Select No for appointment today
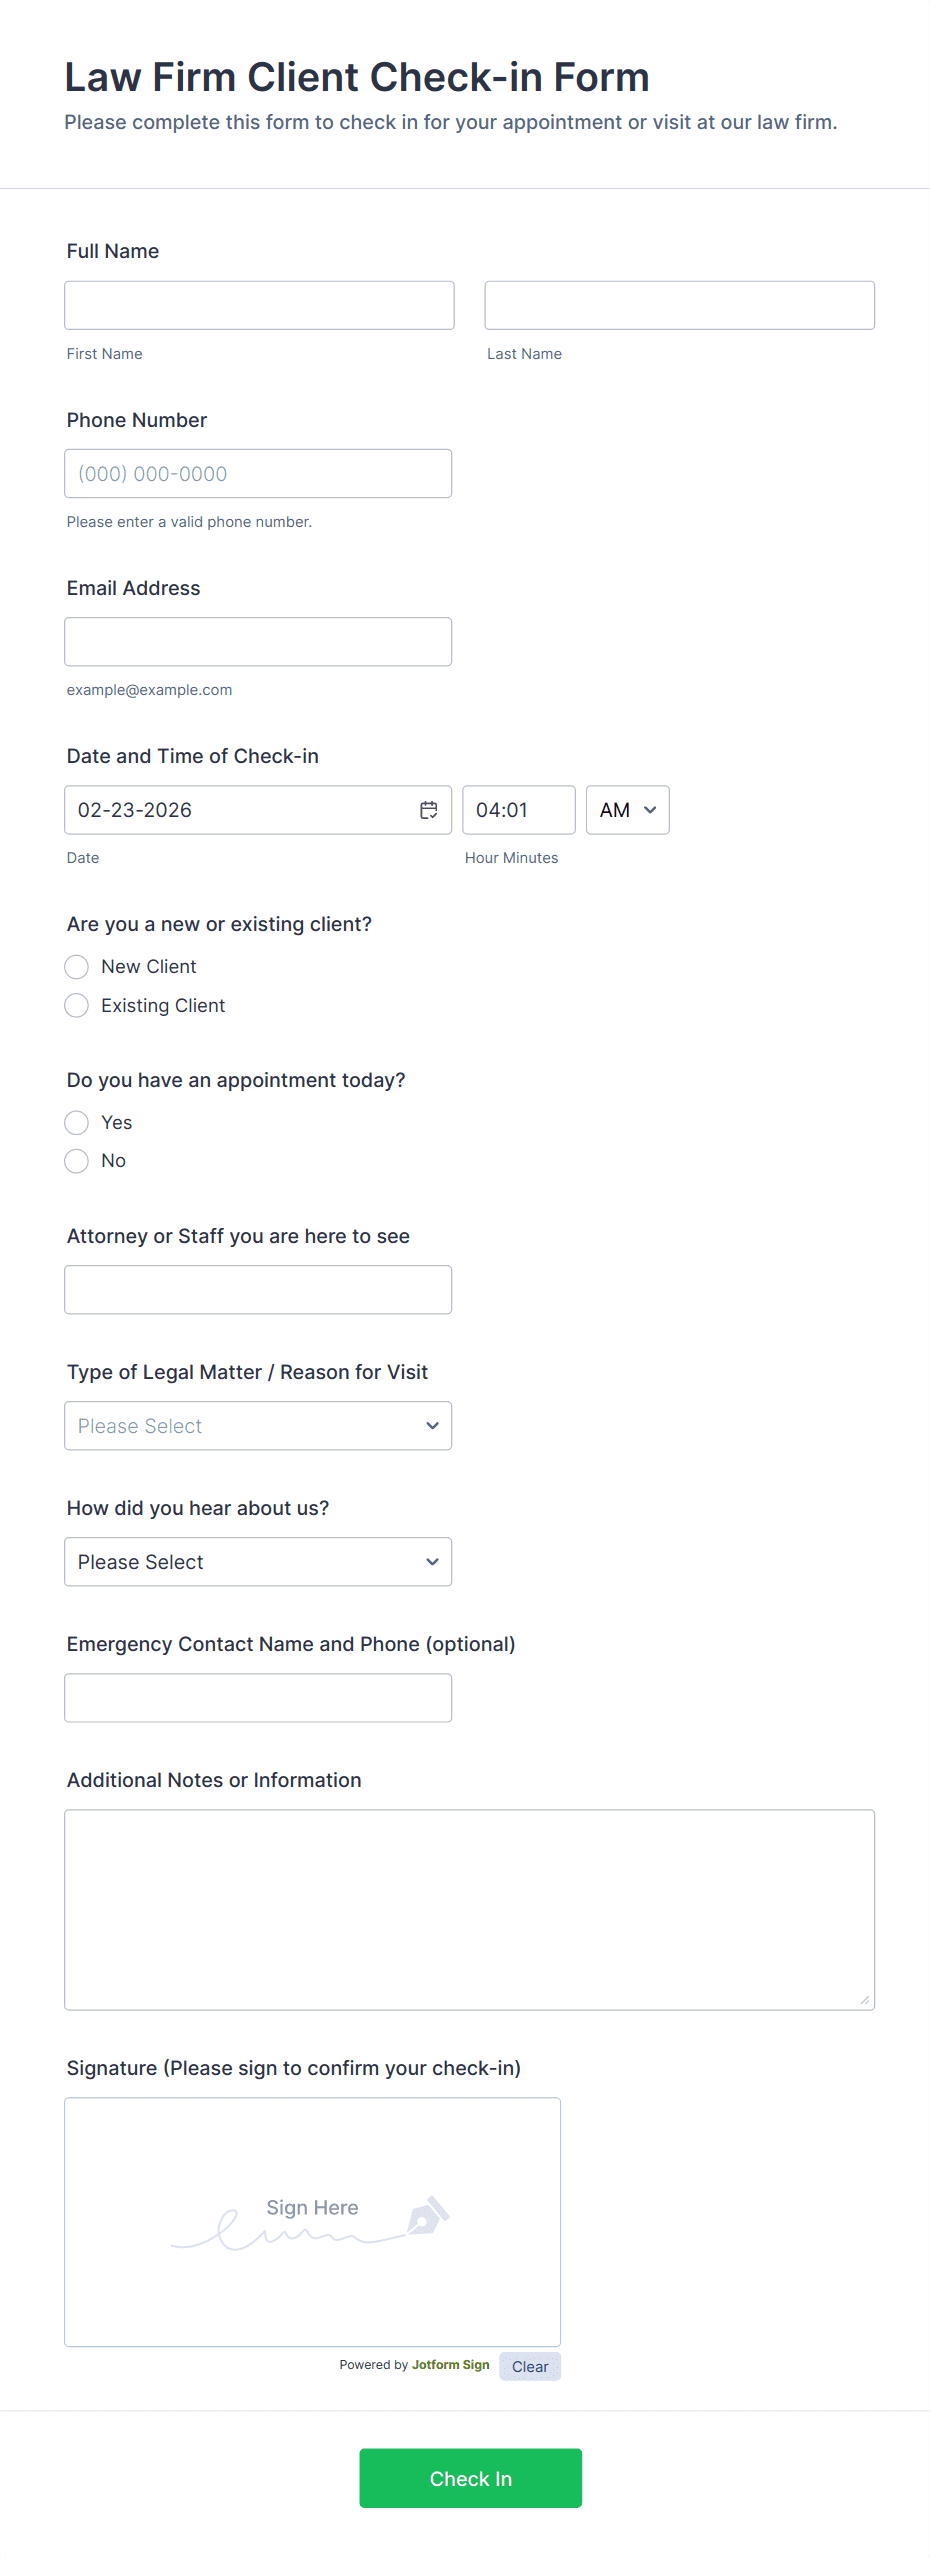The height and width of the screenshot is (2558, 930). click(77, 1161)
